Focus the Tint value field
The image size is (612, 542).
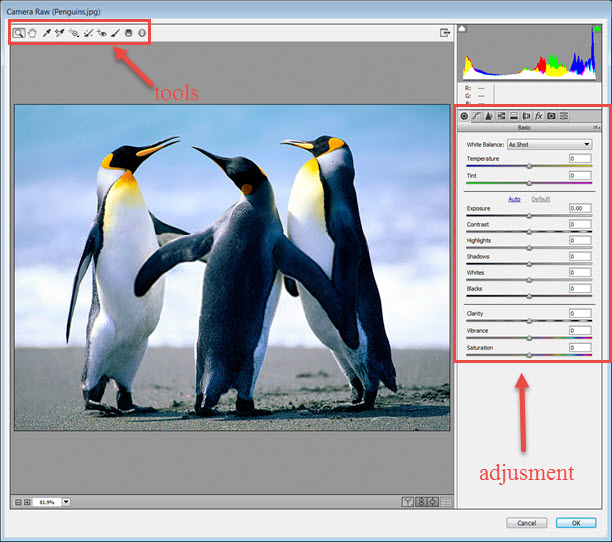point(580,176)
